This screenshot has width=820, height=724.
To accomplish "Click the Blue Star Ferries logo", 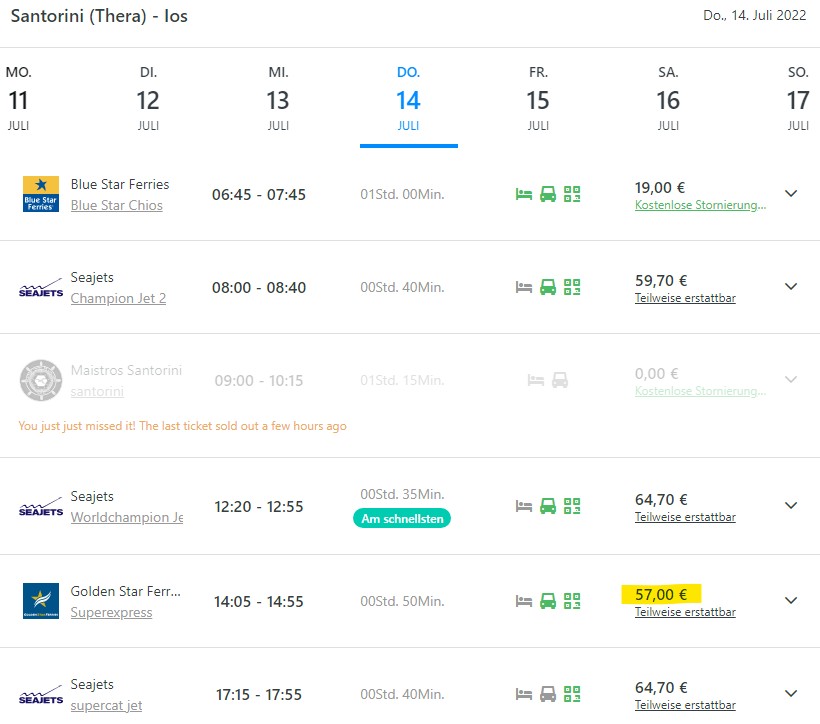I will tap(41, 194).
